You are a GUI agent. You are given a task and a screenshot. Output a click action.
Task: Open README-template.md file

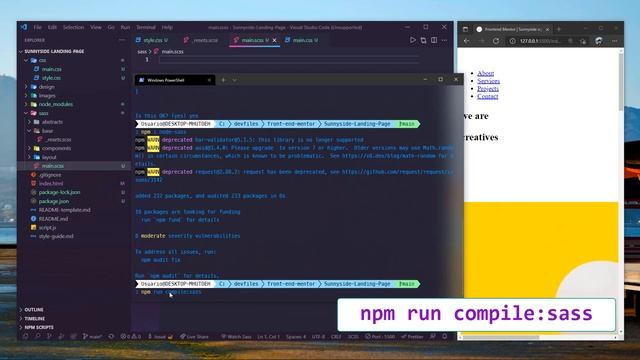click(64, 210)
